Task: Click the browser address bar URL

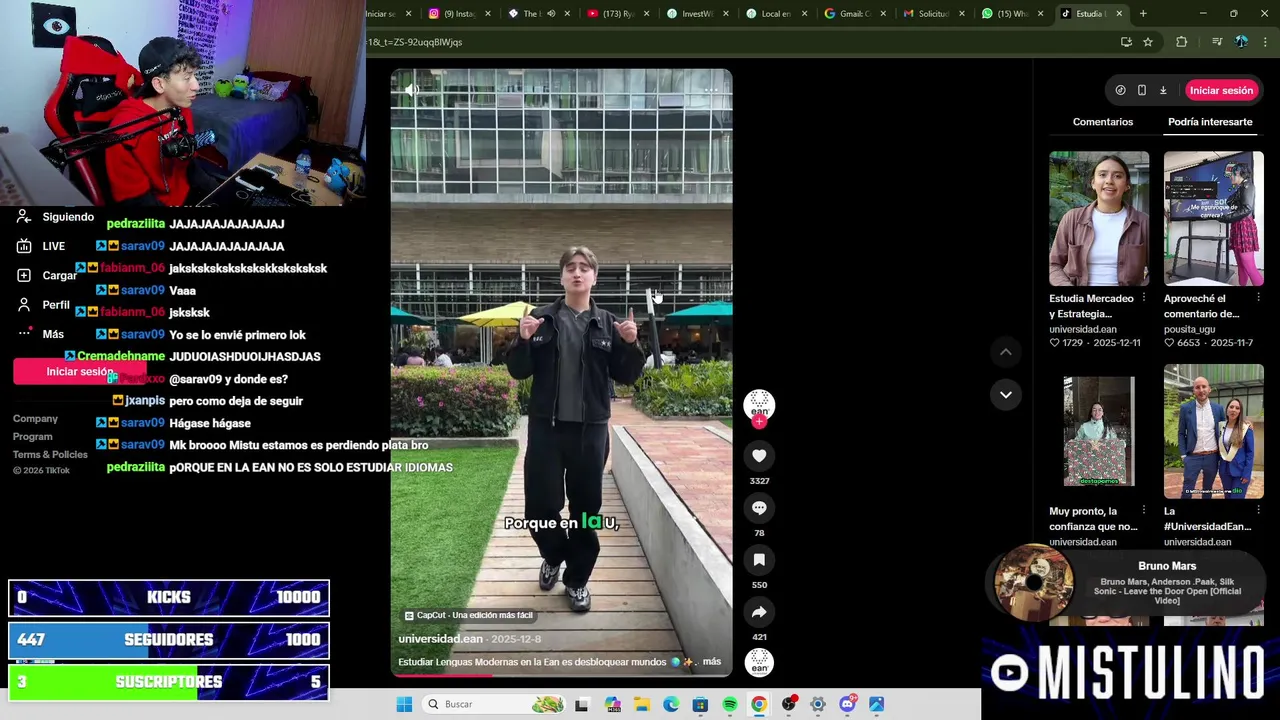Action: tap(740, 42)
